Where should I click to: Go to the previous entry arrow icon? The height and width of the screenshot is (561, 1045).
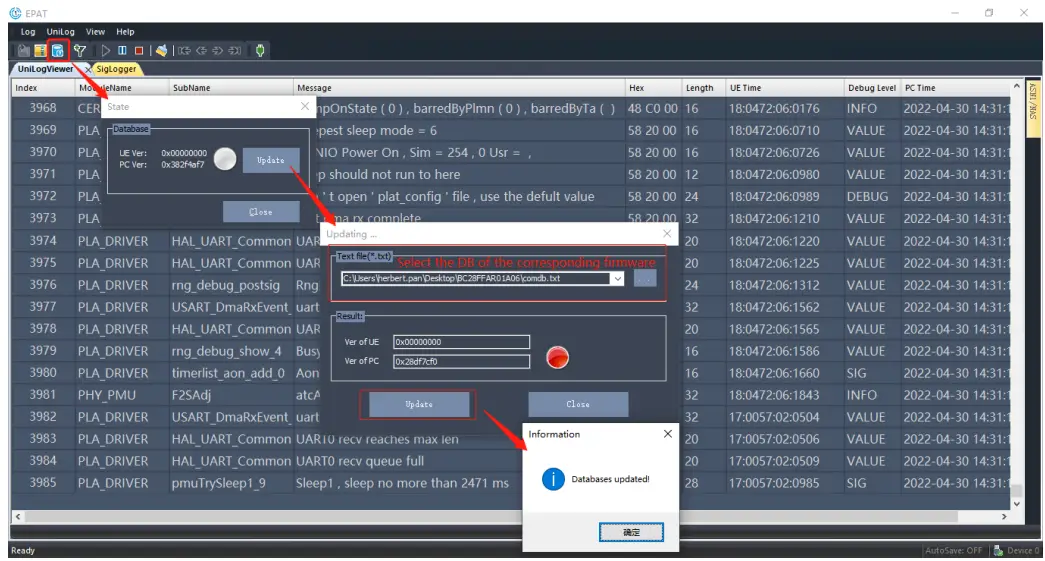[x=201, y=51]
